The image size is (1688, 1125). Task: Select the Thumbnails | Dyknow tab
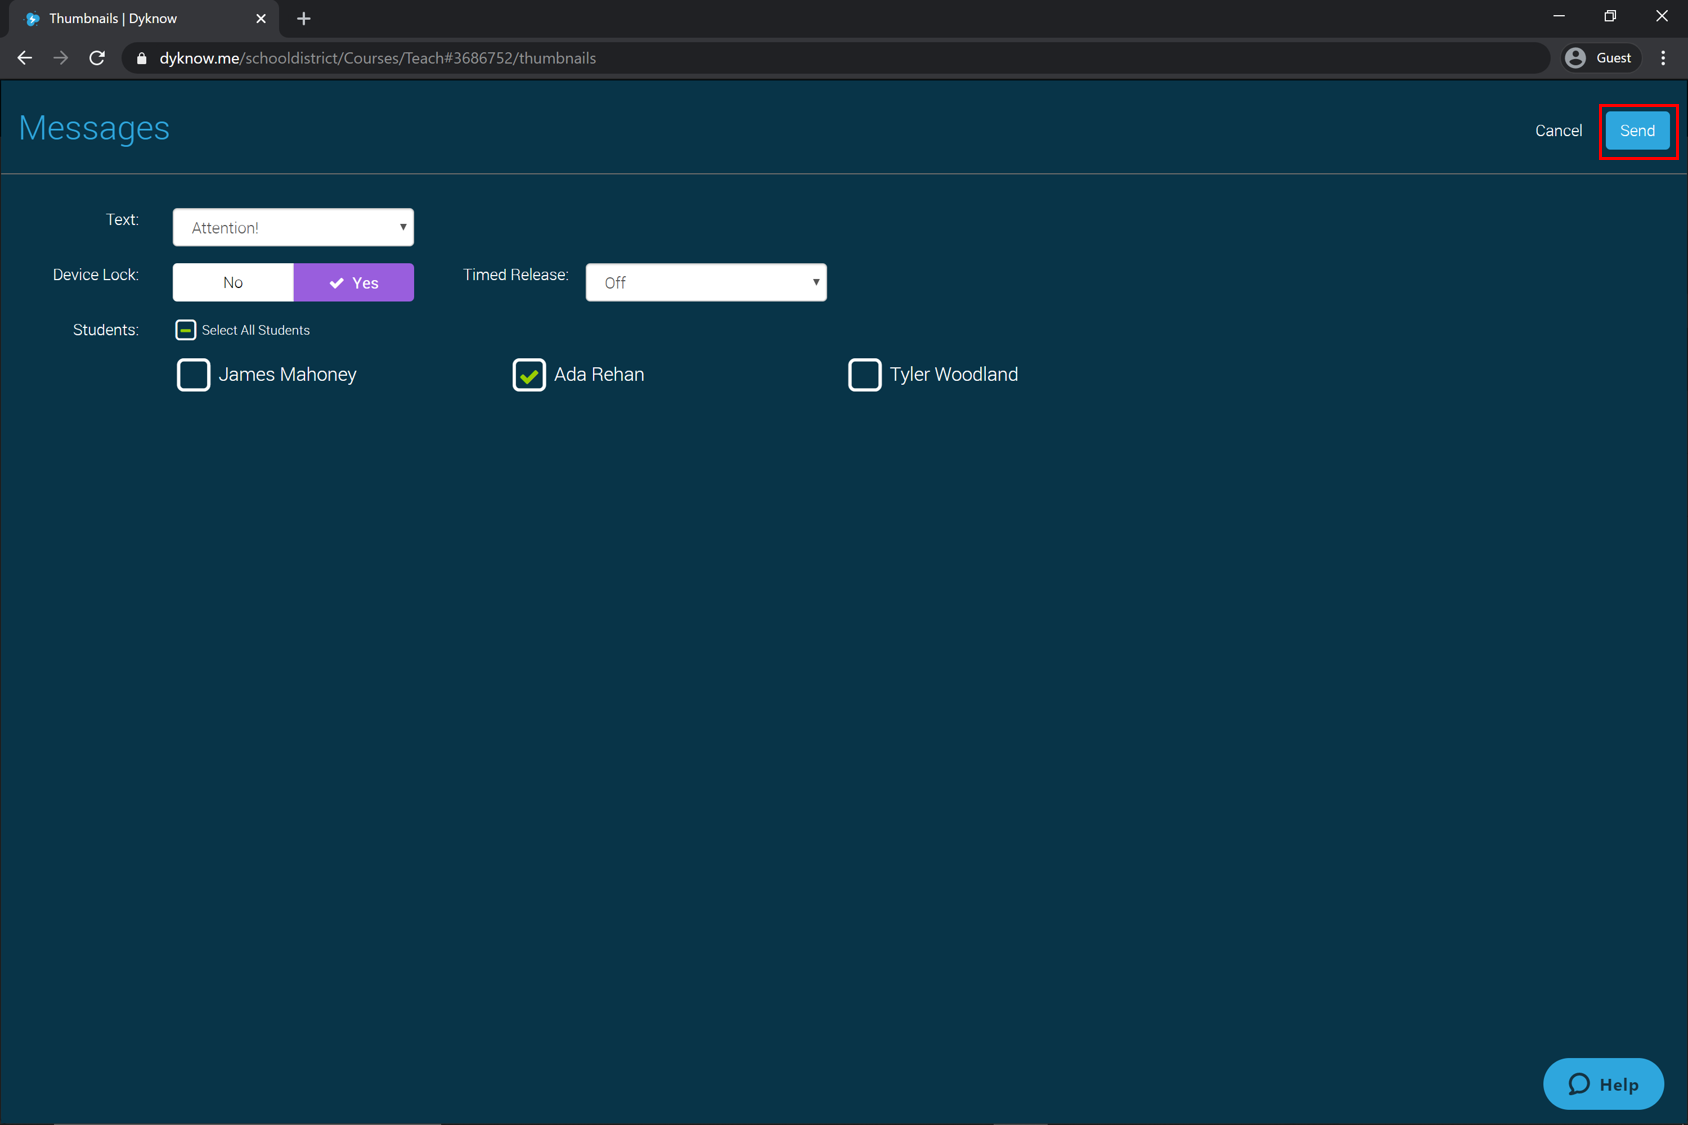click(145, 19)
